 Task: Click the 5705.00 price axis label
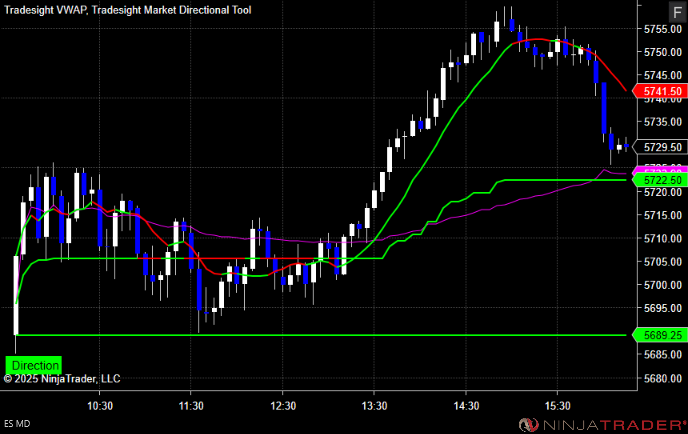[x=663, y=262]
